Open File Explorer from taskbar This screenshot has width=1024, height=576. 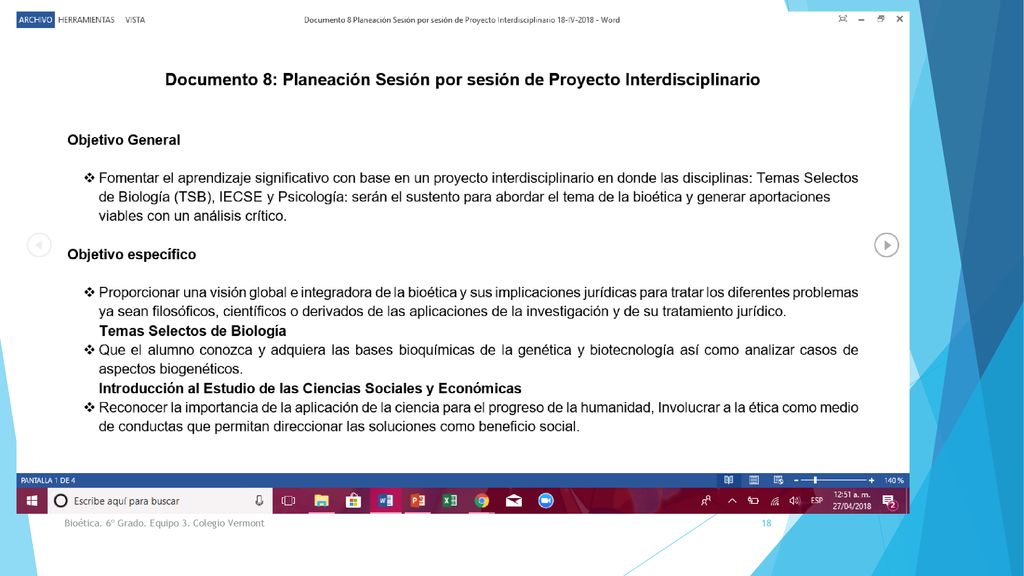coord(321,501)
